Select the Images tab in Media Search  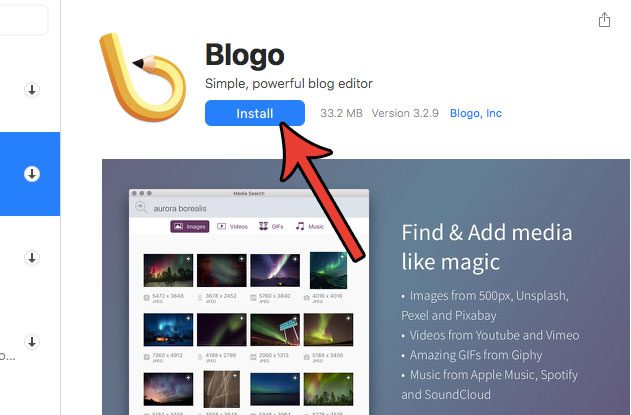190,227
